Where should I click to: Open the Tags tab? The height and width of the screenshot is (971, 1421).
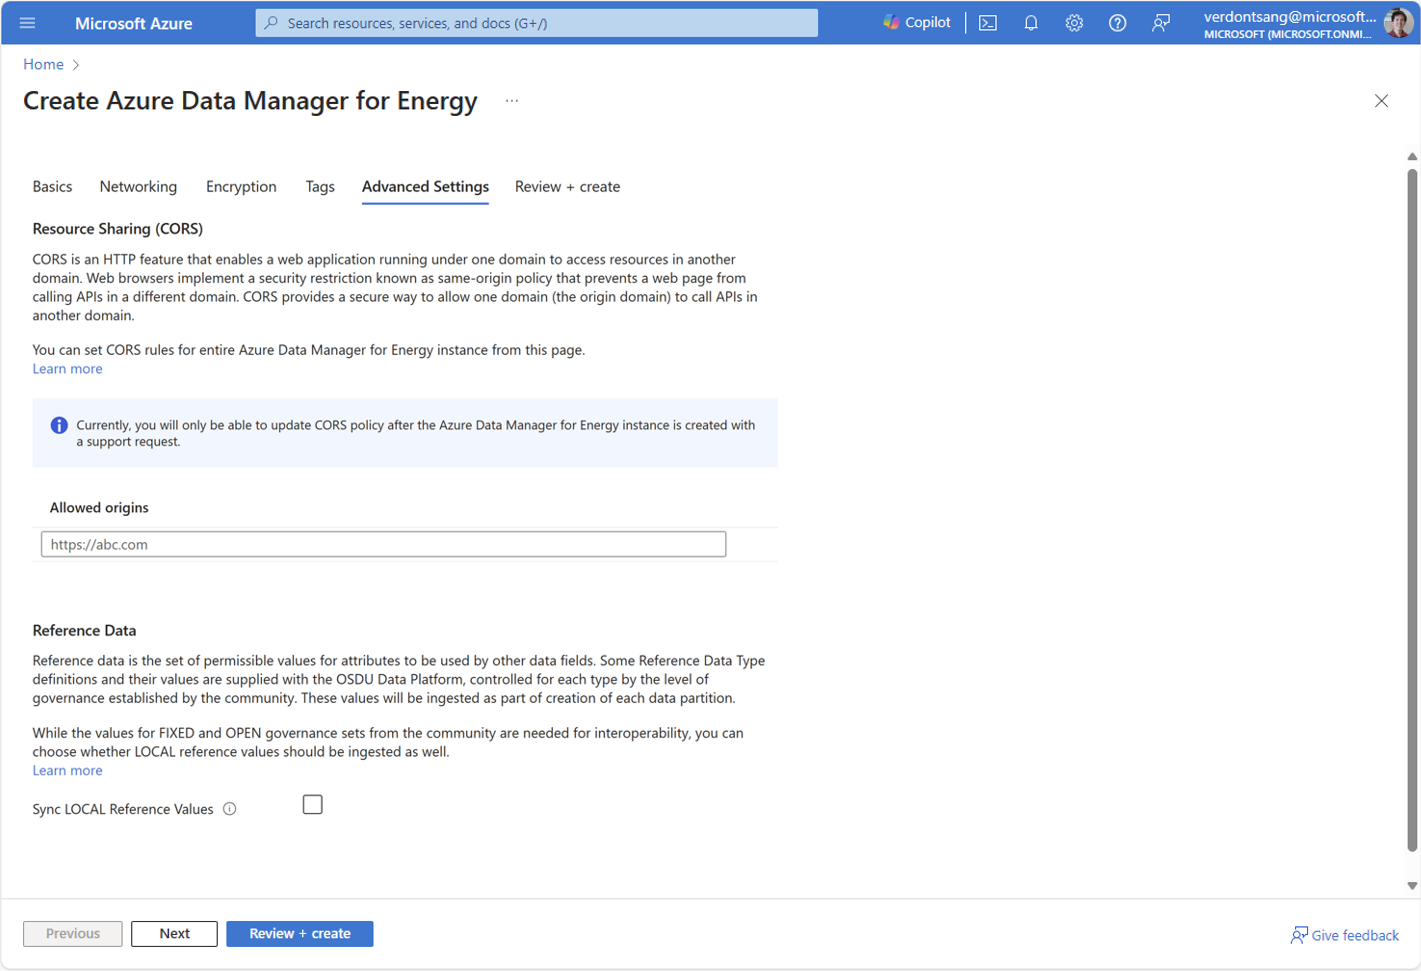320,187
